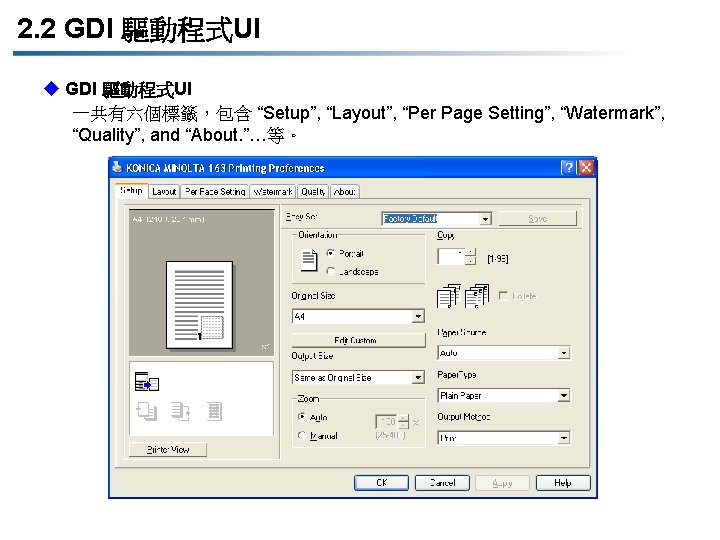Image resolution: width=720 pixels, height=540 pixels.
Task: Click the Printer View button
Action: tap(168, 450)
